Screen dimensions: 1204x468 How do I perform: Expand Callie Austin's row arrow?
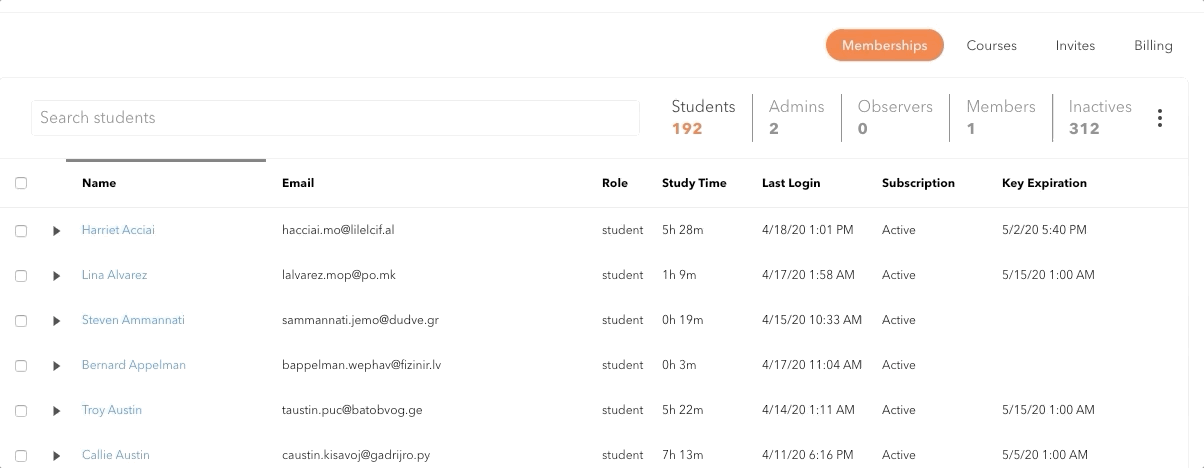(57, 456)
